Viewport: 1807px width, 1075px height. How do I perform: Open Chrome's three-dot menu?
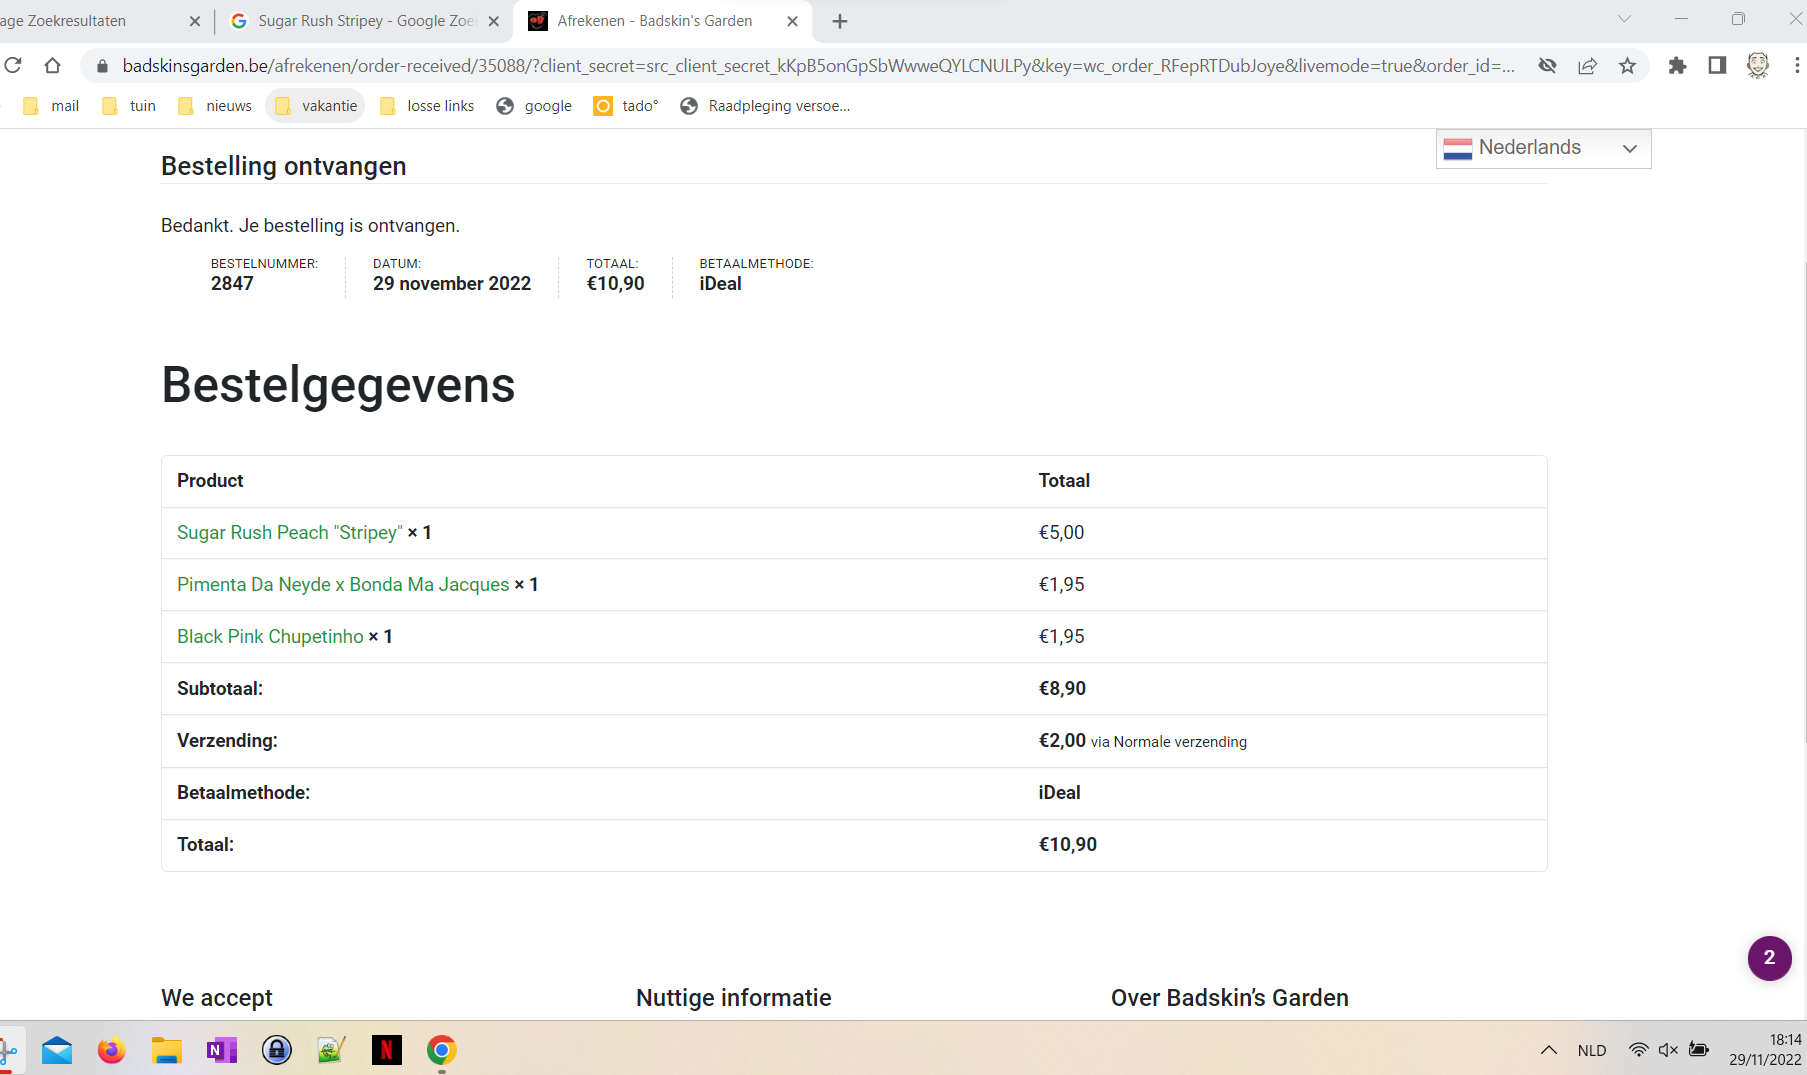click(x=1797, y=65)
